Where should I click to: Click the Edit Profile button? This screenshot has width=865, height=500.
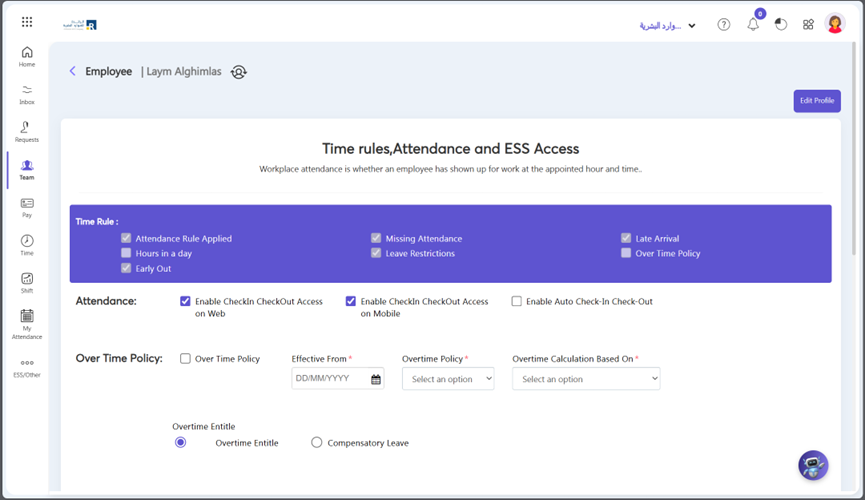817,101
